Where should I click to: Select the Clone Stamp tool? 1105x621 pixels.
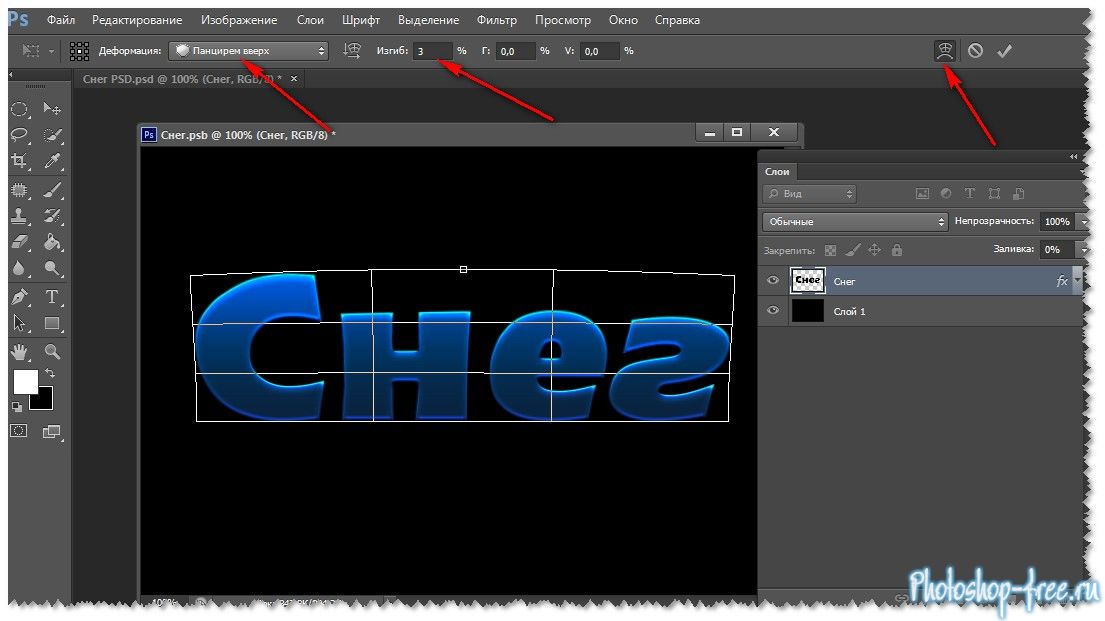coord(19,215)
